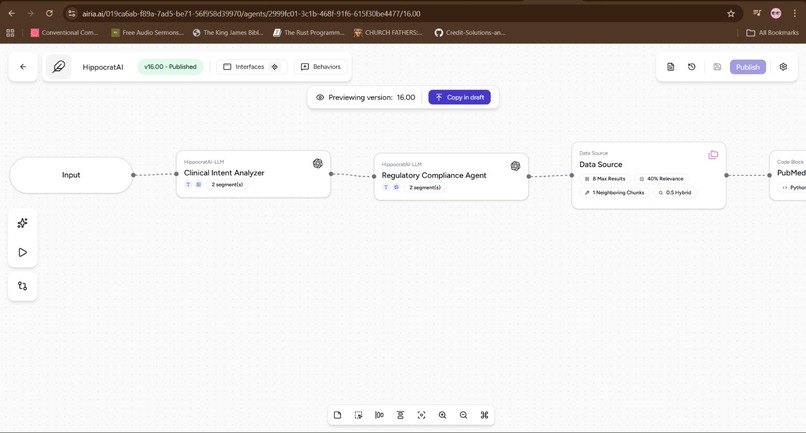This screenshot has width=806, height=433.
Task: Open the Behaviors tab
Action: coord(321,67)
